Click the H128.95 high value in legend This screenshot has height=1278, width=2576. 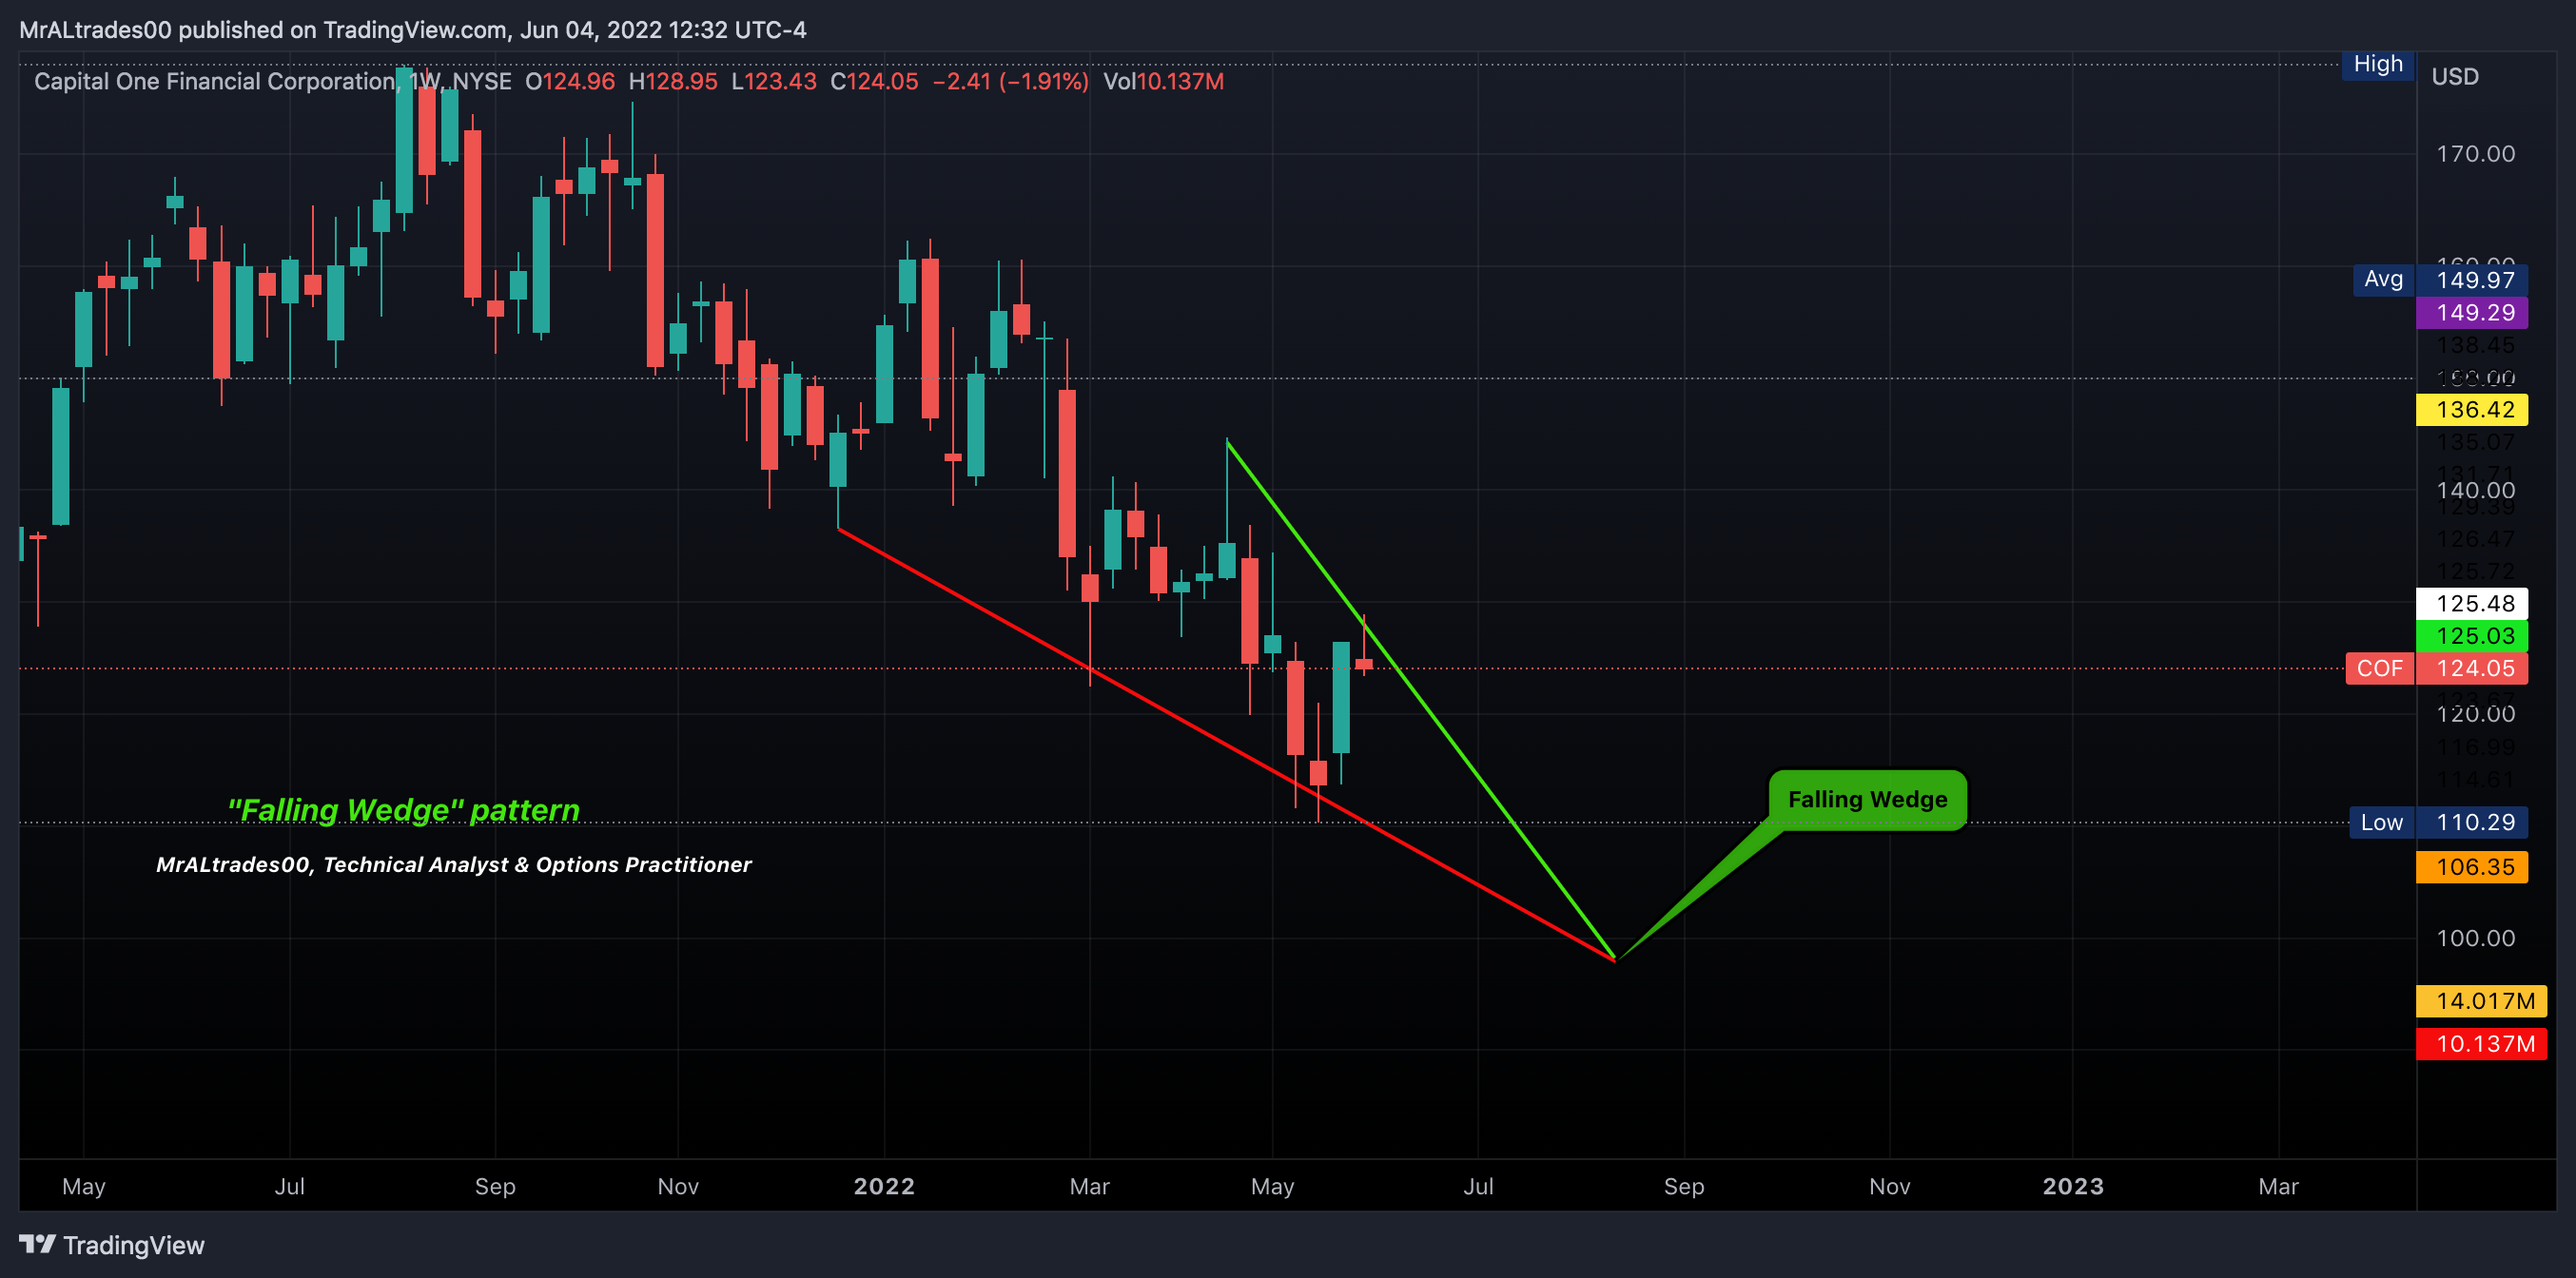673,81
